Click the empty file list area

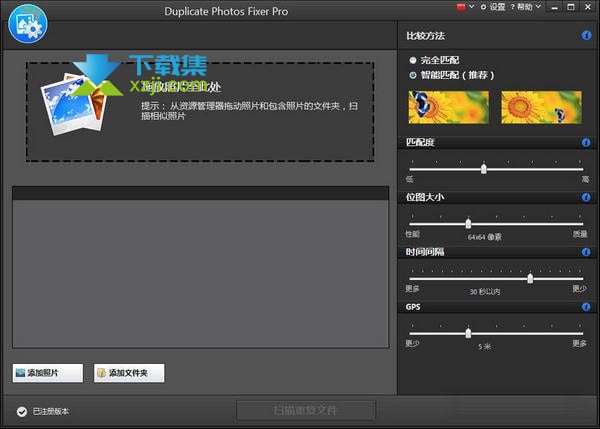(x=201, y=273)
